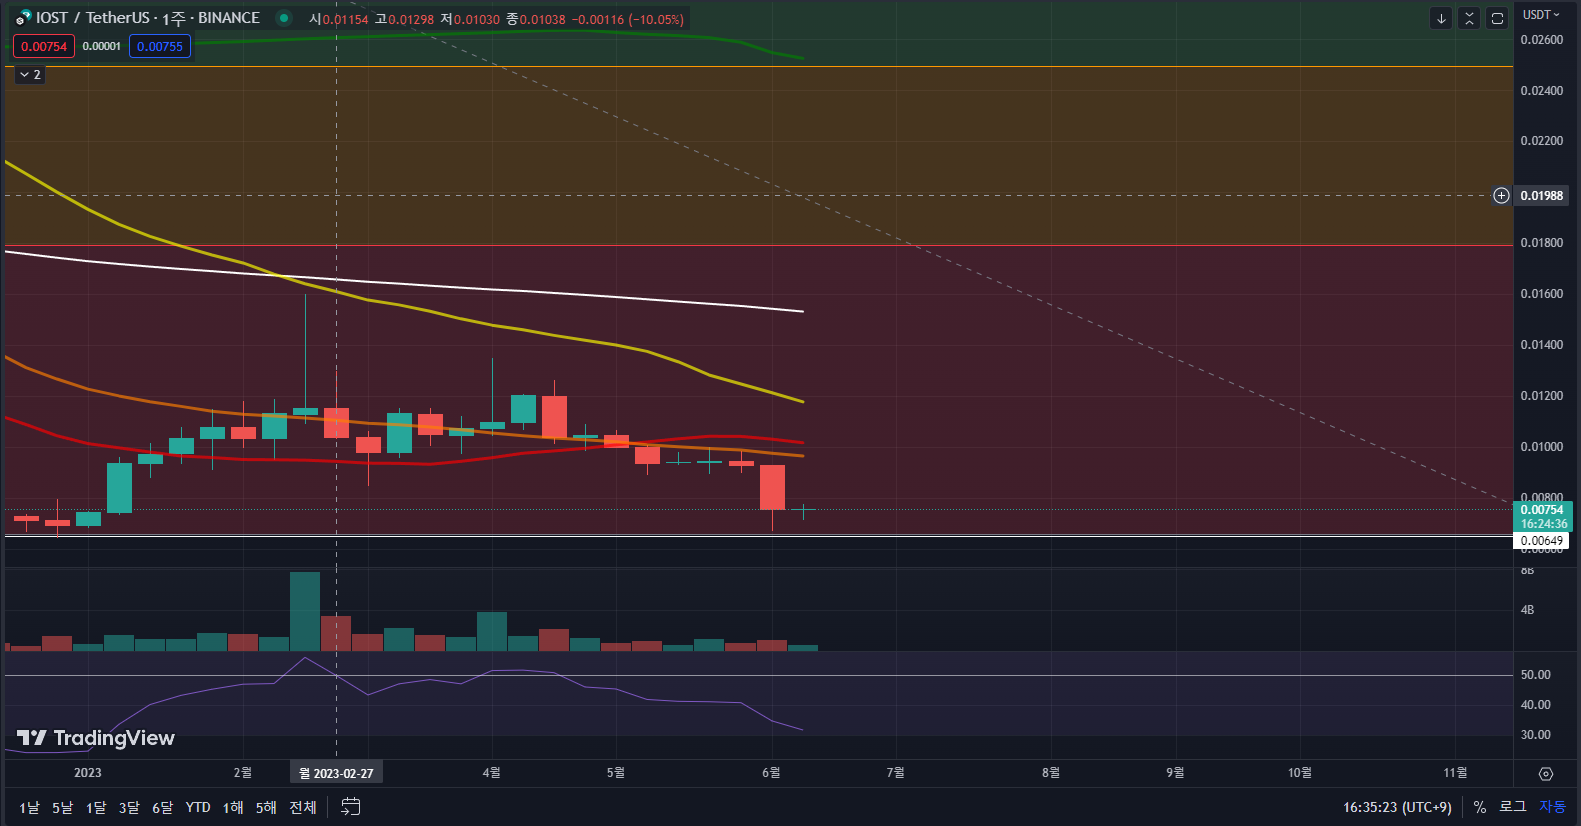Click the green market status dot
Image resolution: width=1581 pixels, height=826 pixels.
coord(284,18)
